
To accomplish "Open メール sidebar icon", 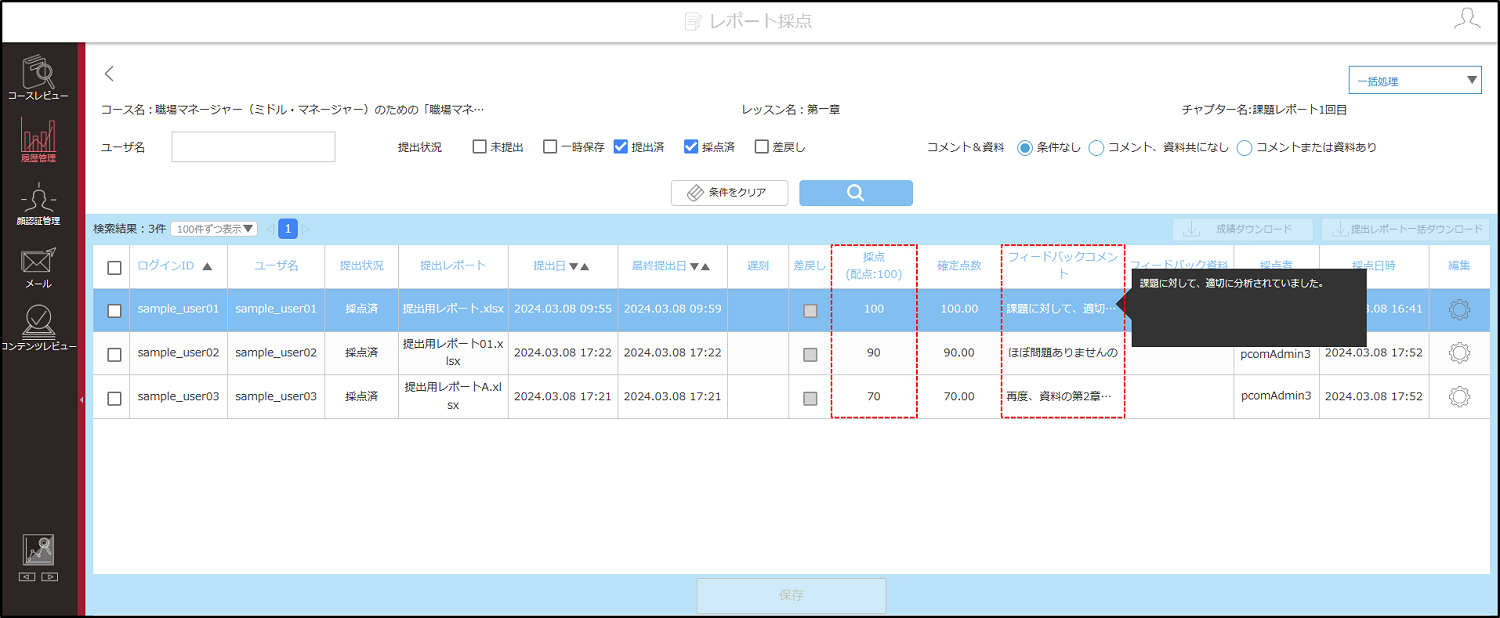I will tap(38, 268).
